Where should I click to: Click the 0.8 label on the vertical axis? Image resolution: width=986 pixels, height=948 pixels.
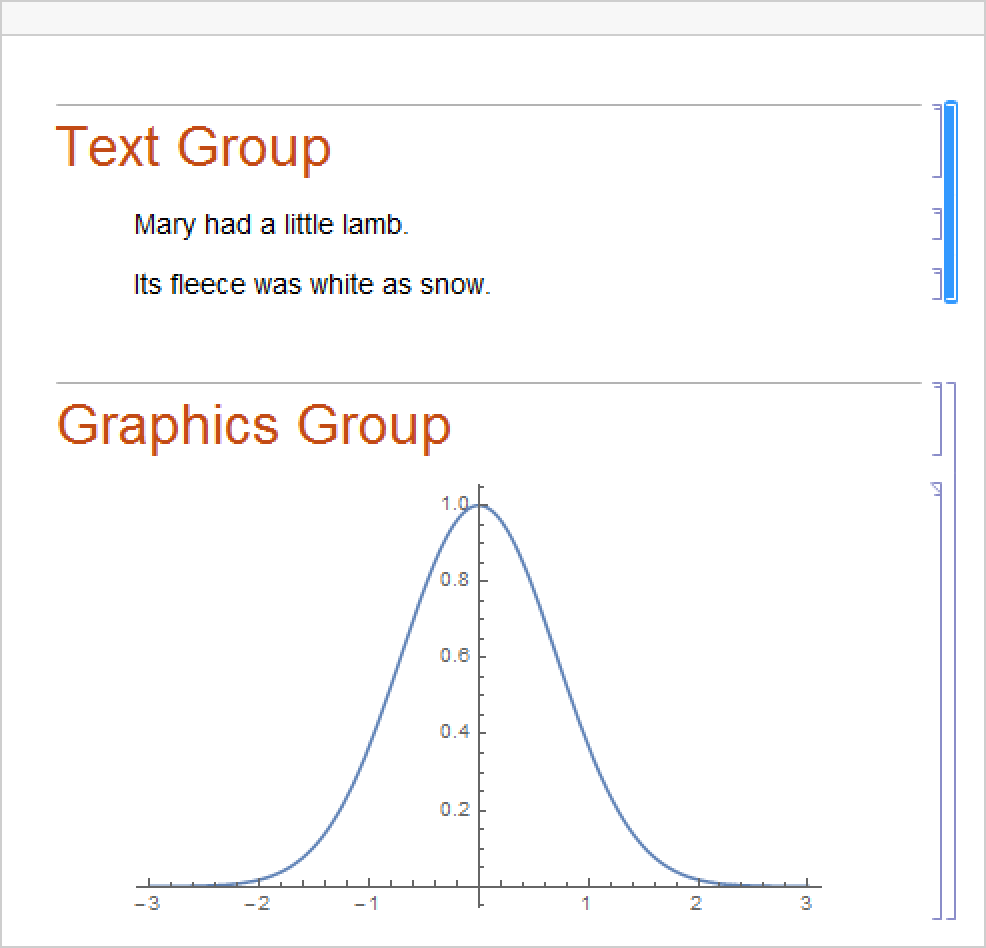click(x=454, y=581)
